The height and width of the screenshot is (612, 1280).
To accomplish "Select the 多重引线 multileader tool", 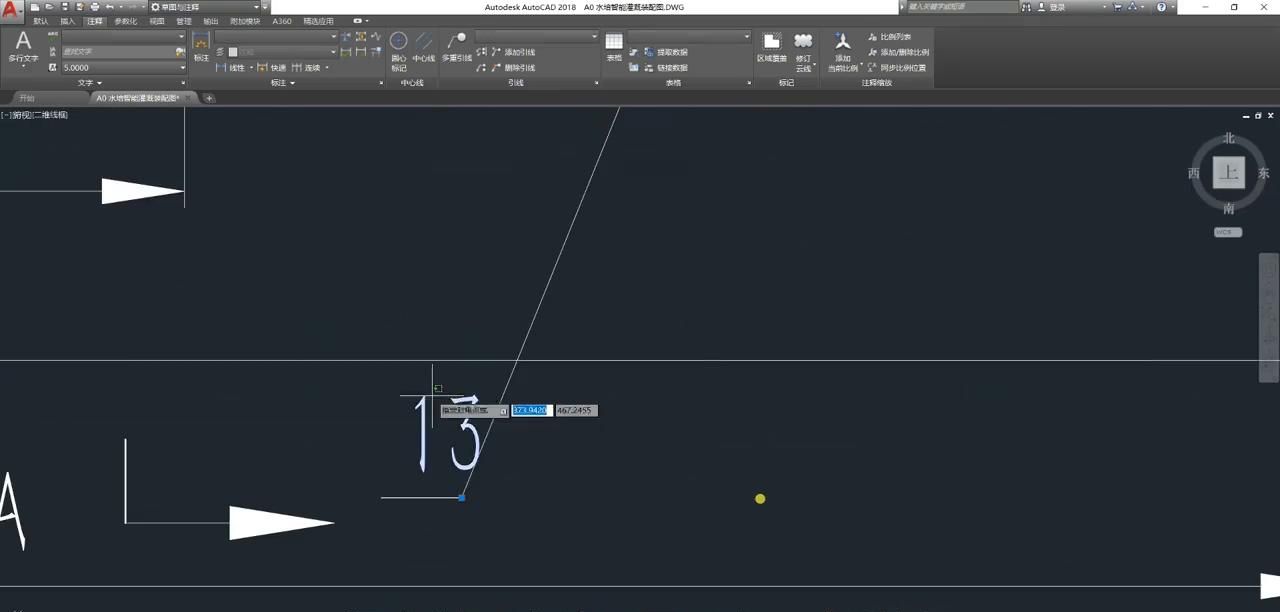I will coord(456,47).
